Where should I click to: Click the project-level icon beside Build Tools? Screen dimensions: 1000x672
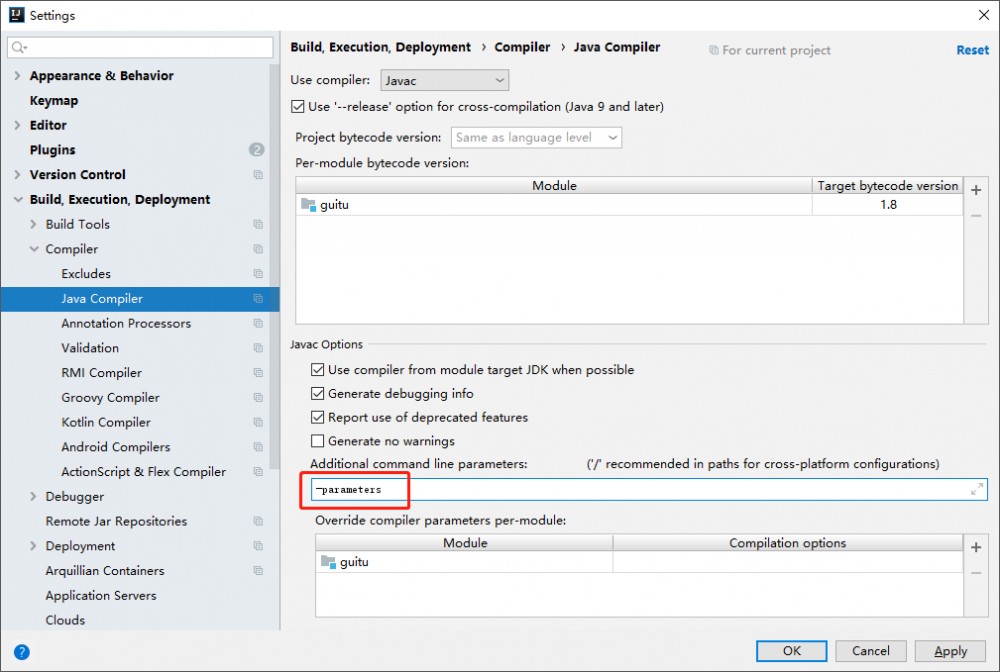[x=258, y=224]
